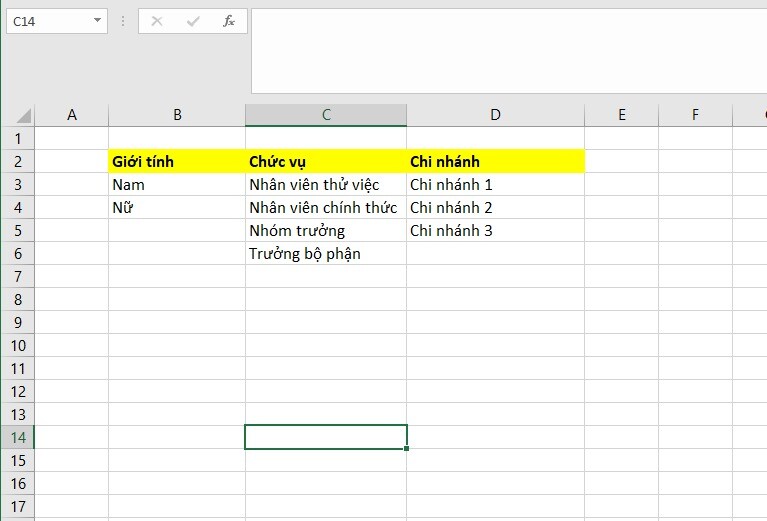Select row 16 header
The image size is (767, 521).
click(x=18, y=483)
